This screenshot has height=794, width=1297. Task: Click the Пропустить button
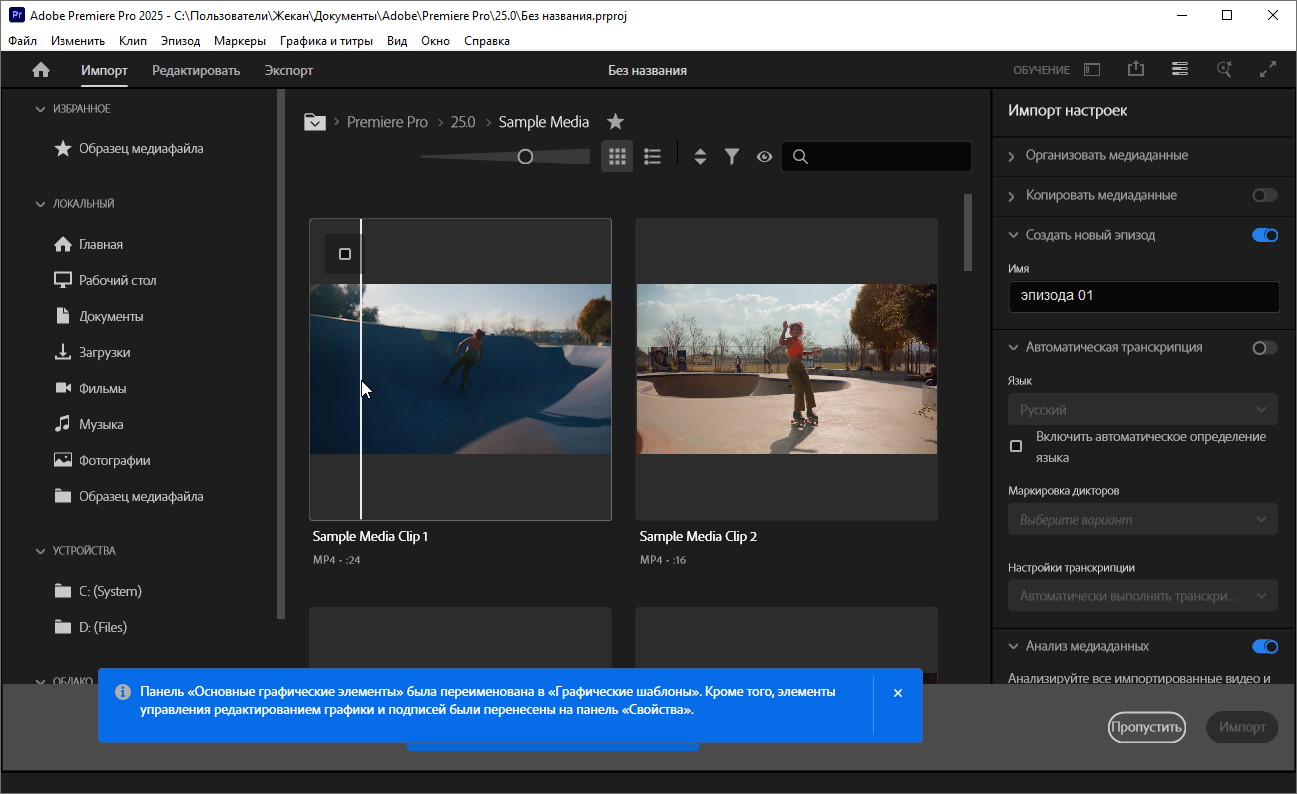click(1146, 727)
